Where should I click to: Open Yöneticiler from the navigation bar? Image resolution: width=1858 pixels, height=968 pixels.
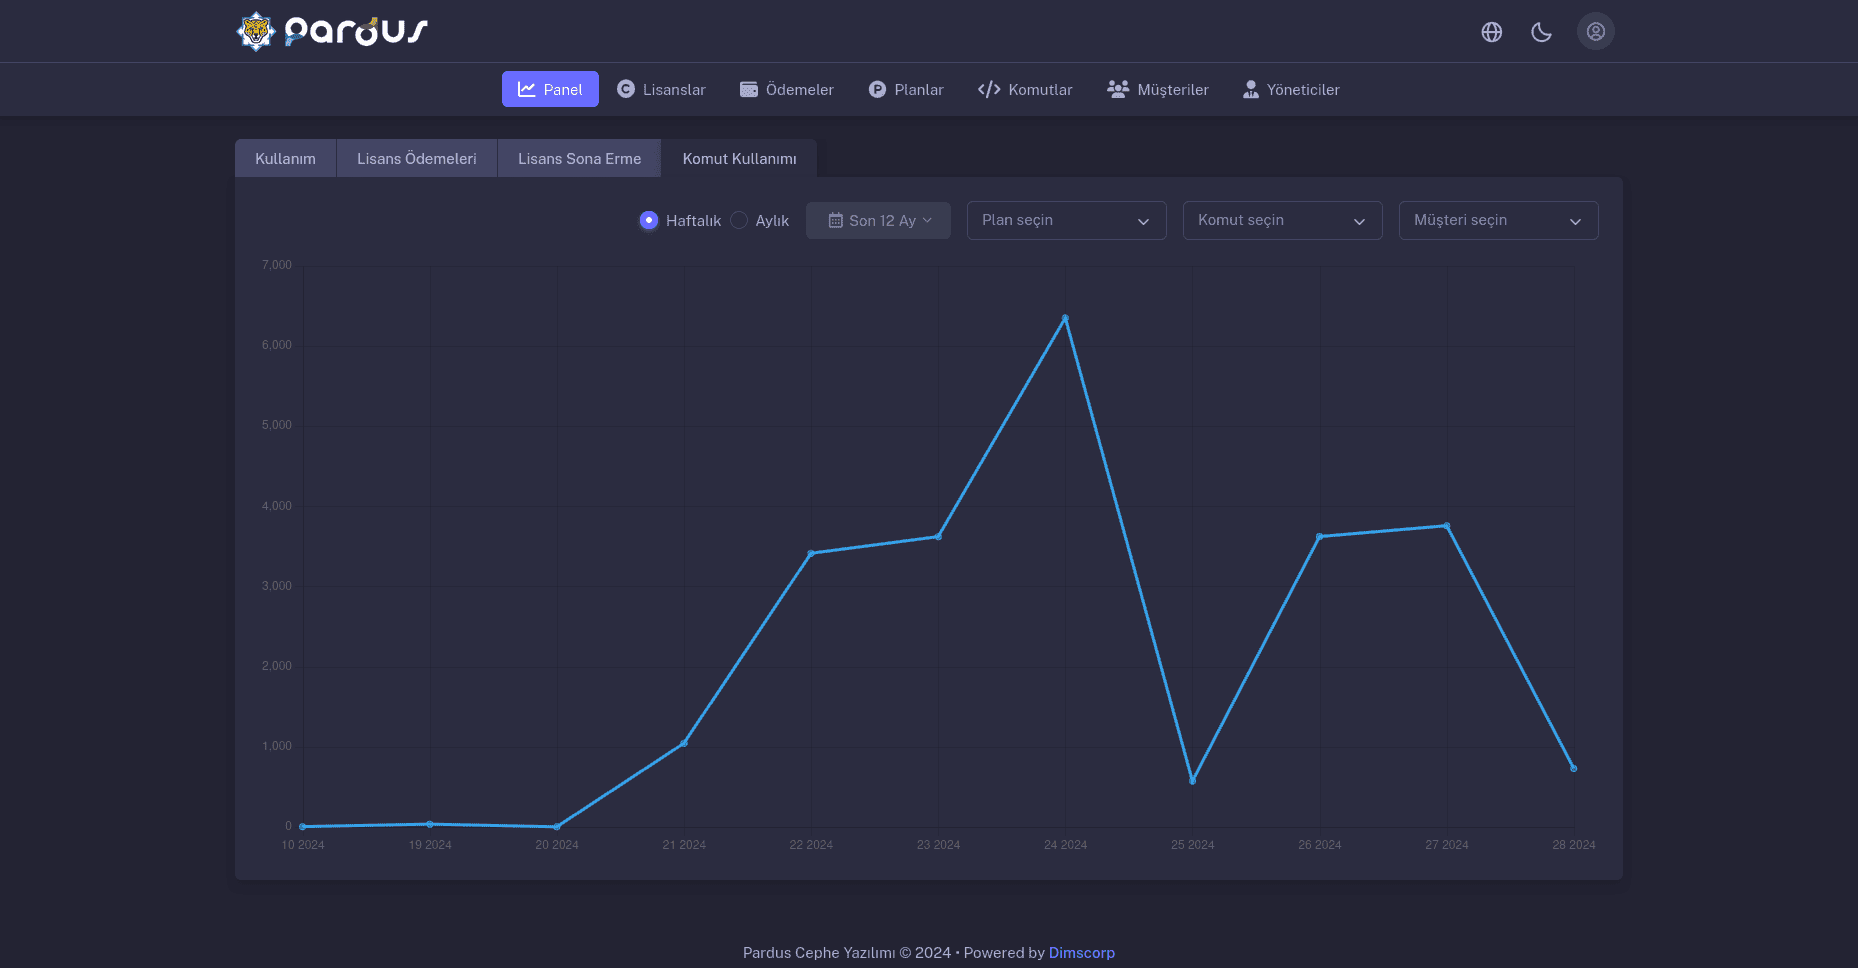(x=1290, y=89)
